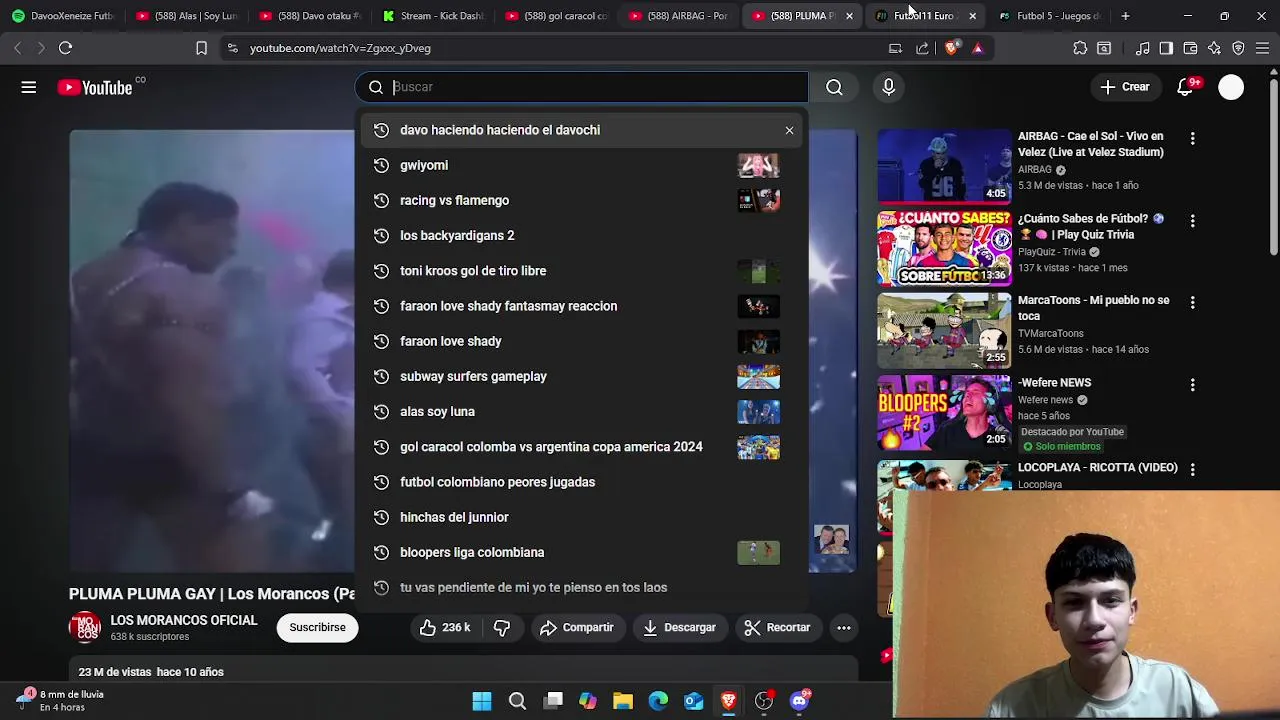Viewport: 1280px width, 720px height.
Task: Open options for MarcaToons Mi pueblo video
Action: 1192,302
